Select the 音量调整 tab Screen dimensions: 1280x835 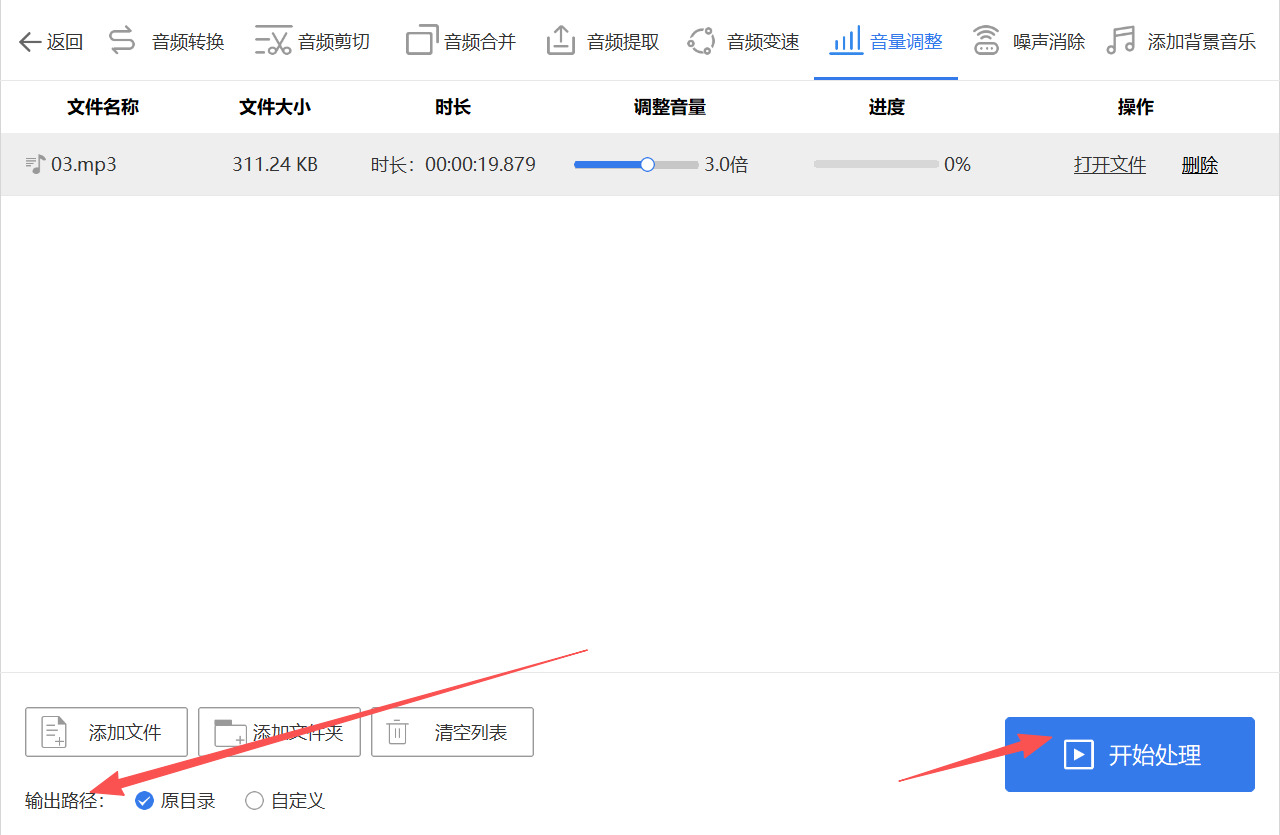click(886, 41)
